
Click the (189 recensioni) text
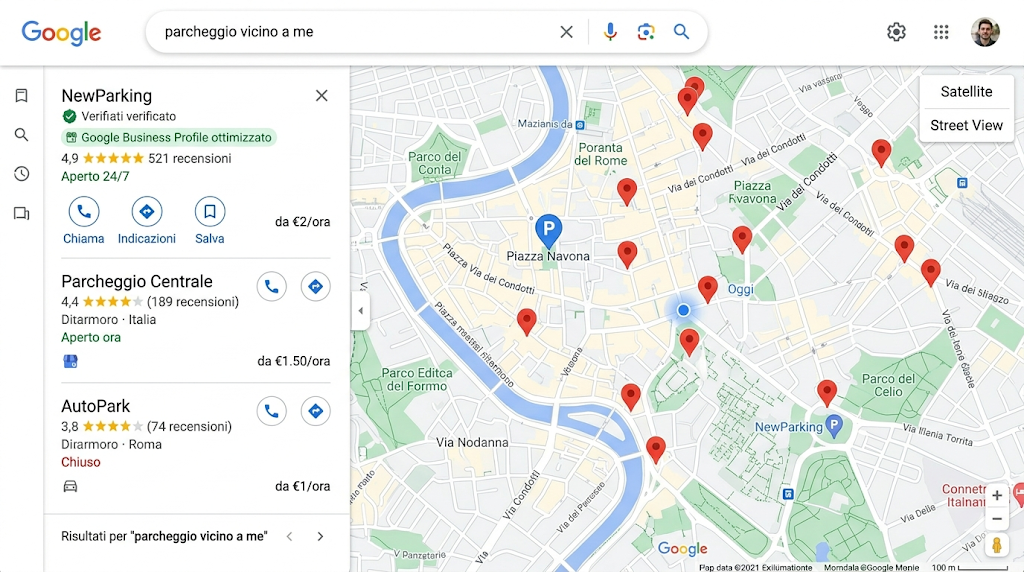pyautogui.click(x=193, y=302)
